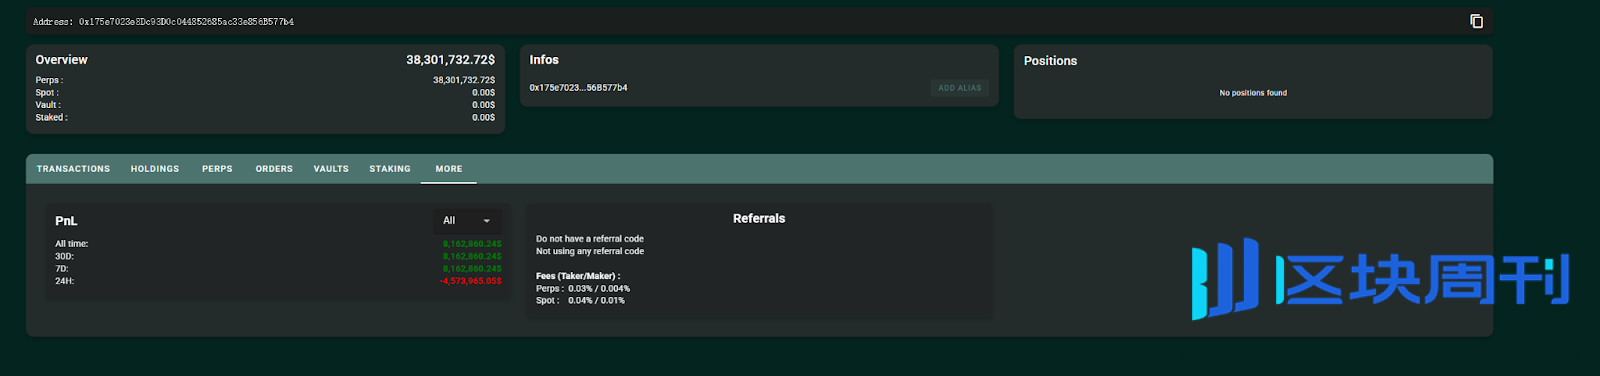Click the shortened address 0x175e7023...56B577b4
1600x376 pixels.
click(x=578, y=88)
